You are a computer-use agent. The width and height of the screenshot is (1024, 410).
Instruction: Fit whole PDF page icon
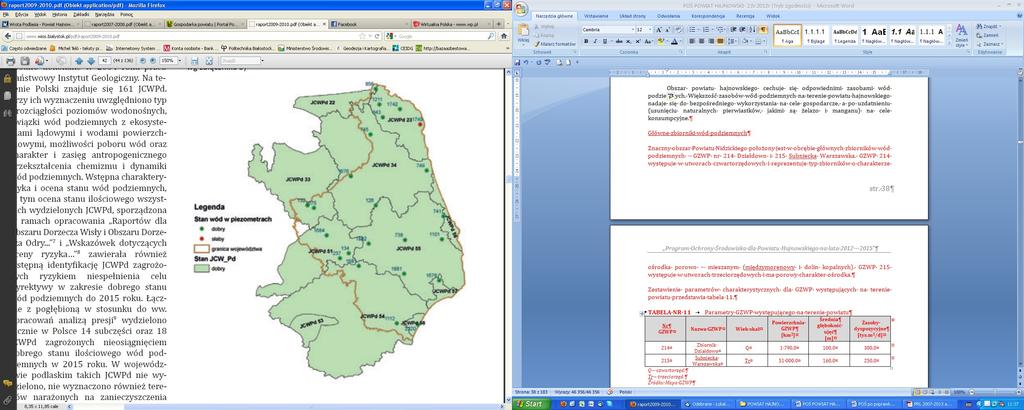point(209,61)
